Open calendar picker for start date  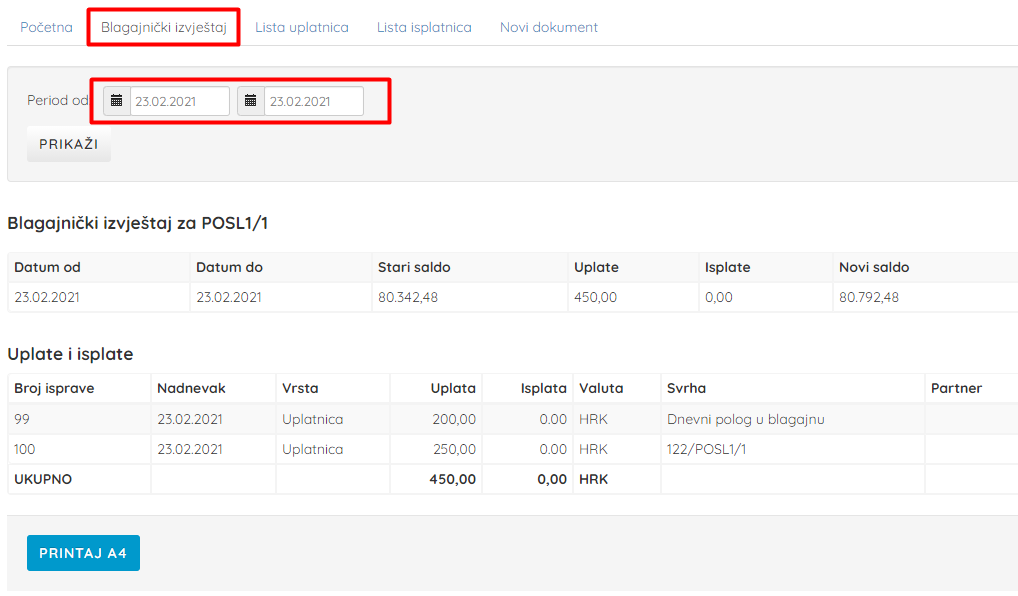(x=117, y=101)
